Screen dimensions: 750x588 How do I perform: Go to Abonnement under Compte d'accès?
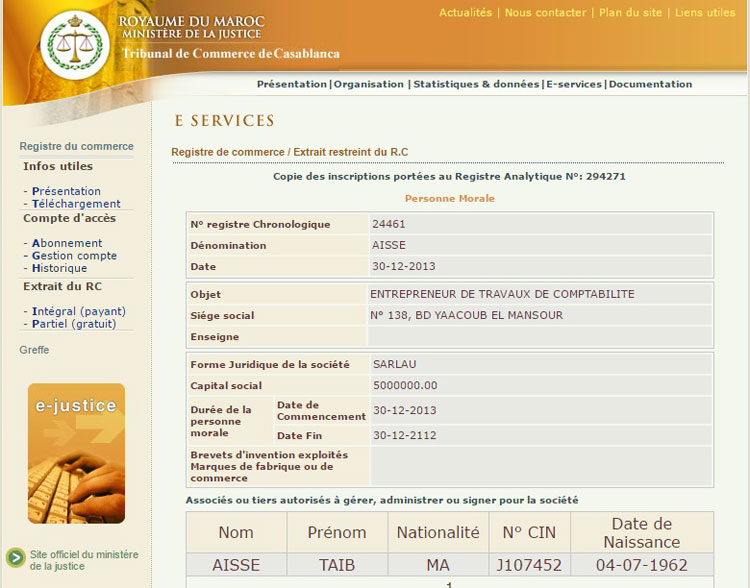click(67, 243)
